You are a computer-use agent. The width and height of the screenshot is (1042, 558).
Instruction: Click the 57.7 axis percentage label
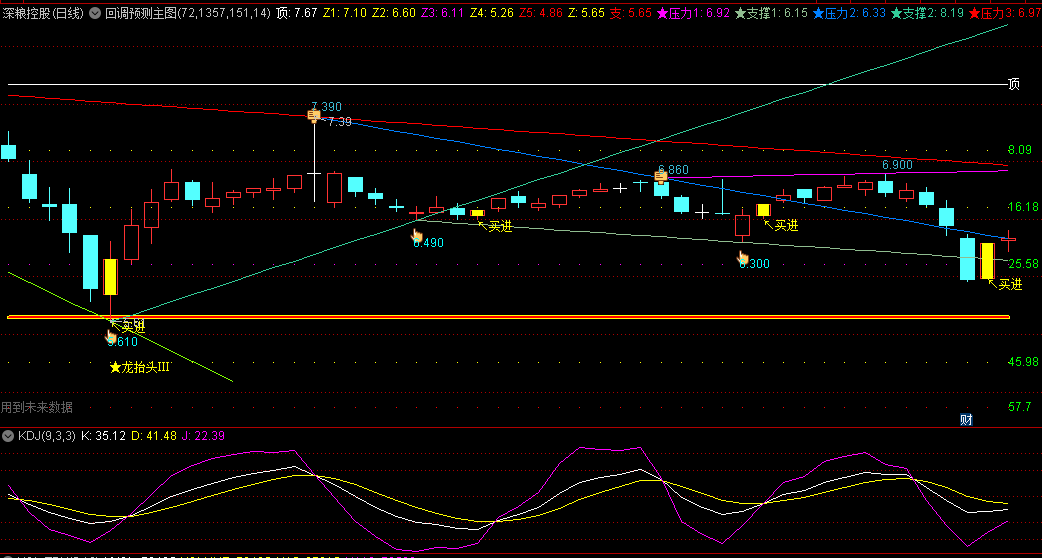point(1019,407)
